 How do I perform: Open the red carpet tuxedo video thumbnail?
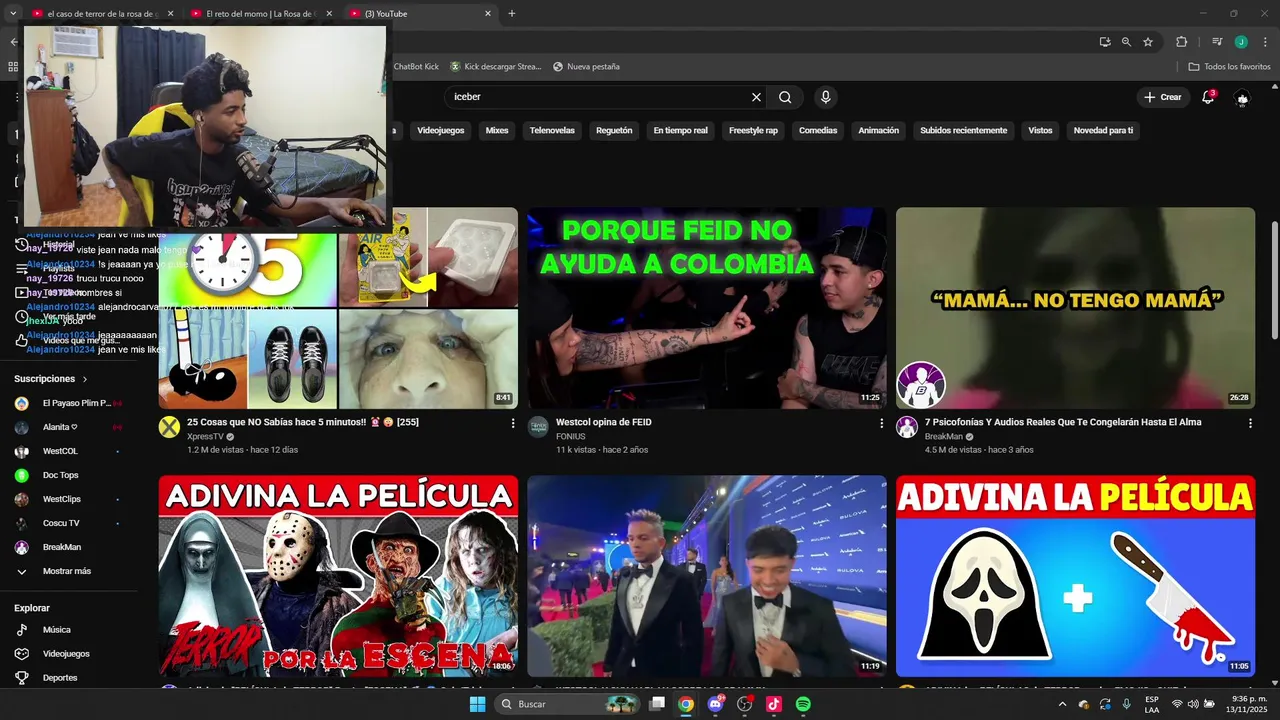tap(707, 576)
